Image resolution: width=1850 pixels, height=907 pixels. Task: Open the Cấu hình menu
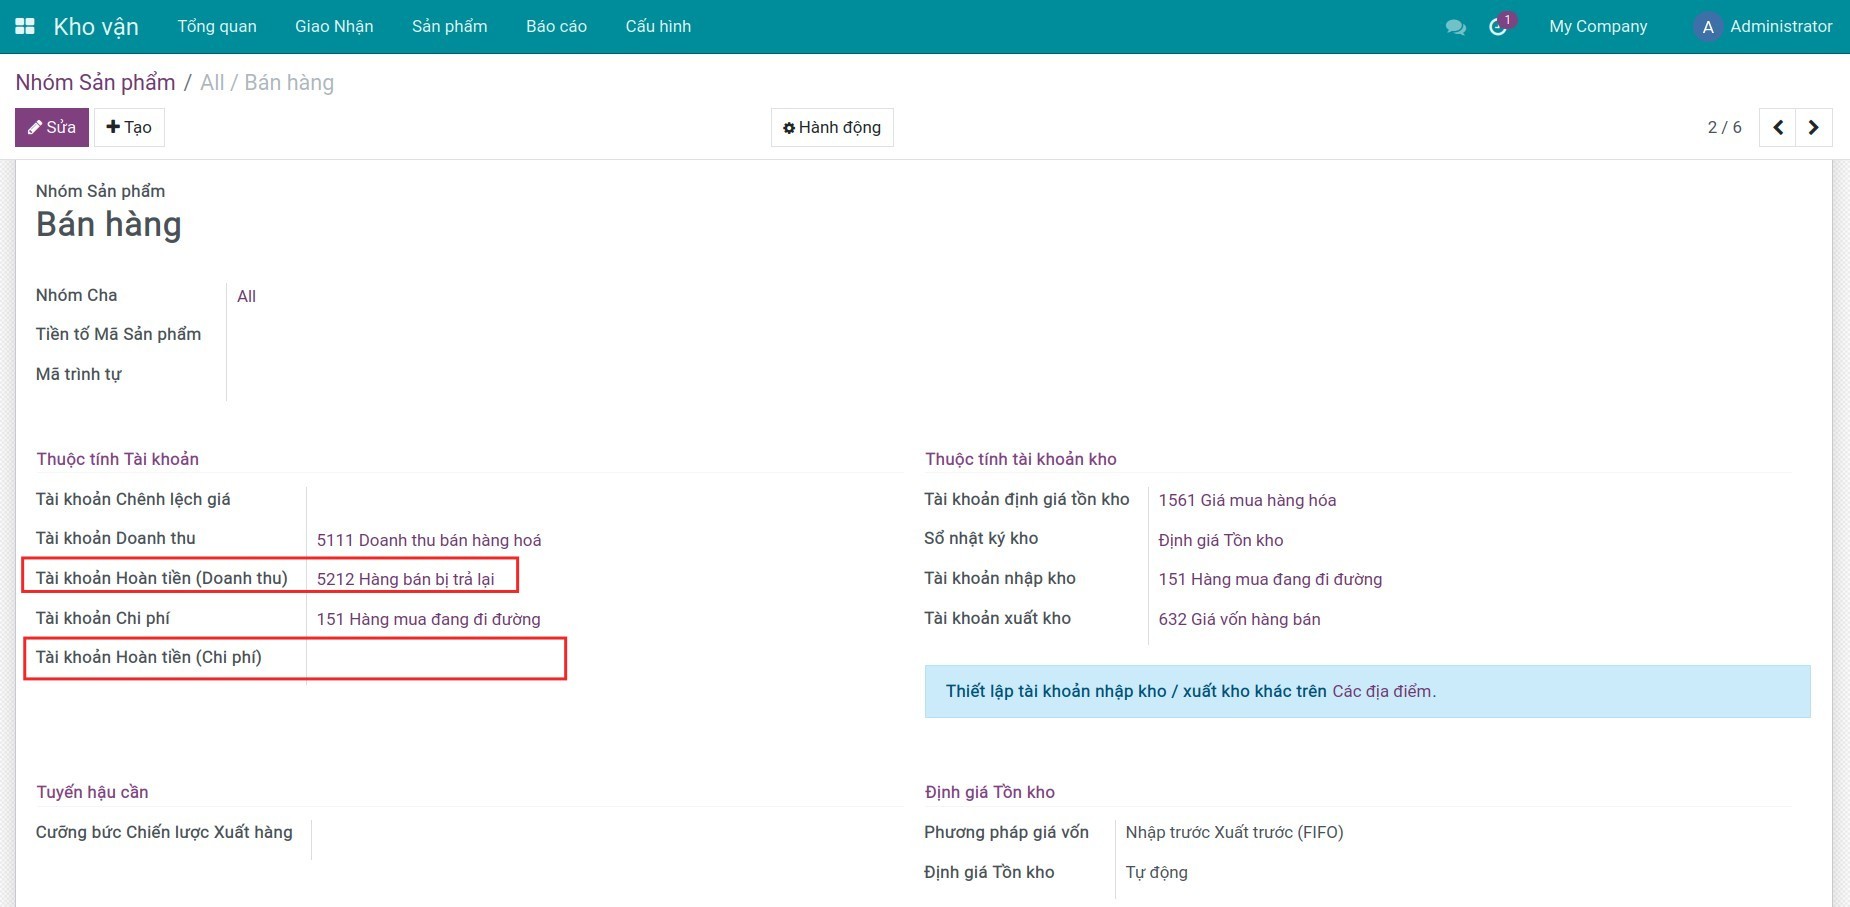[x=658, y=27]
